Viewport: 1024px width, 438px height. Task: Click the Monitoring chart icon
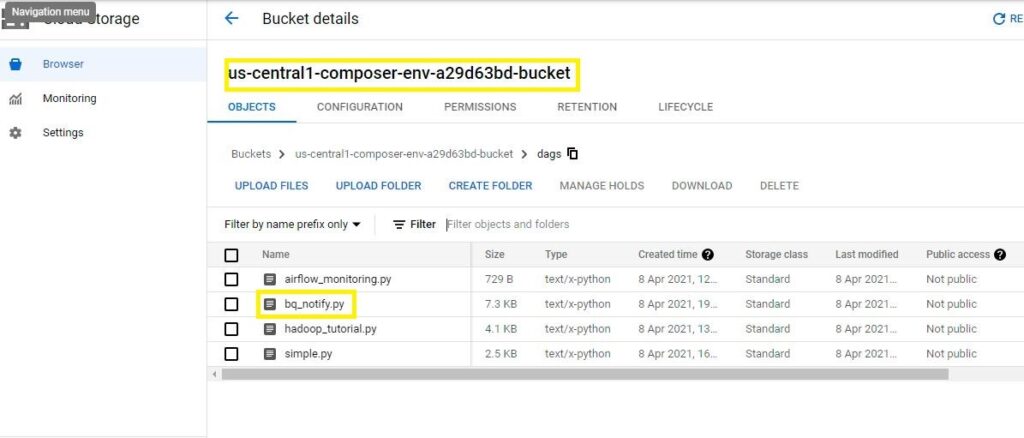click(15, 99)
